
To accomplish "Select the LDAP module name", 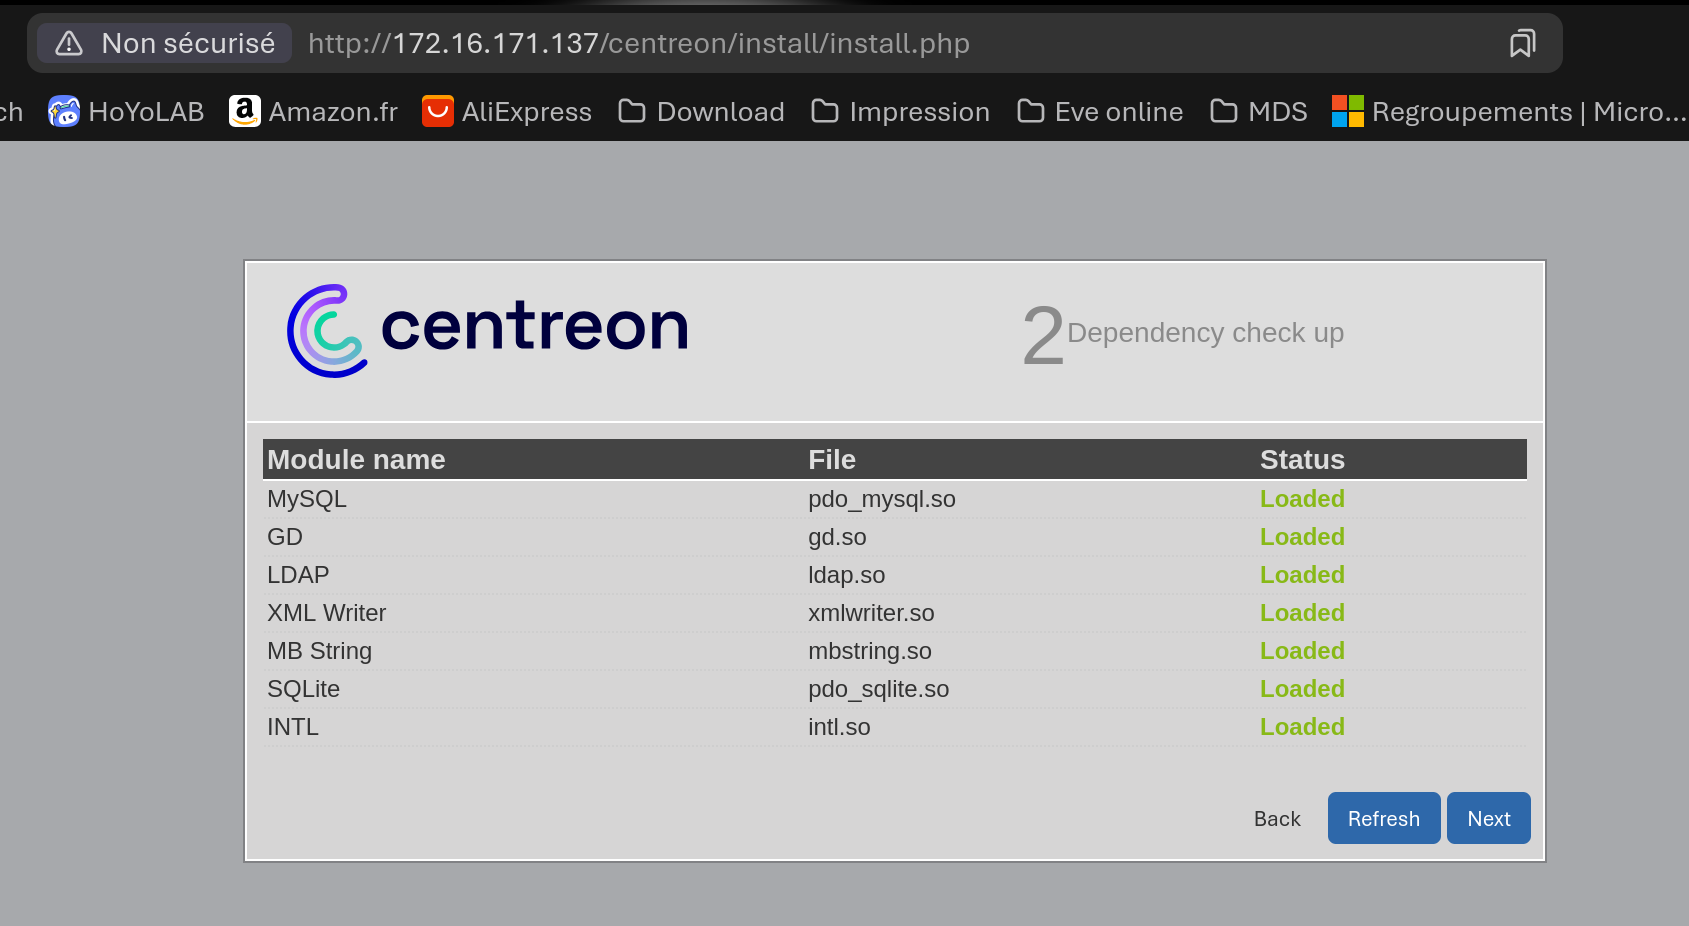I will 298,575.
